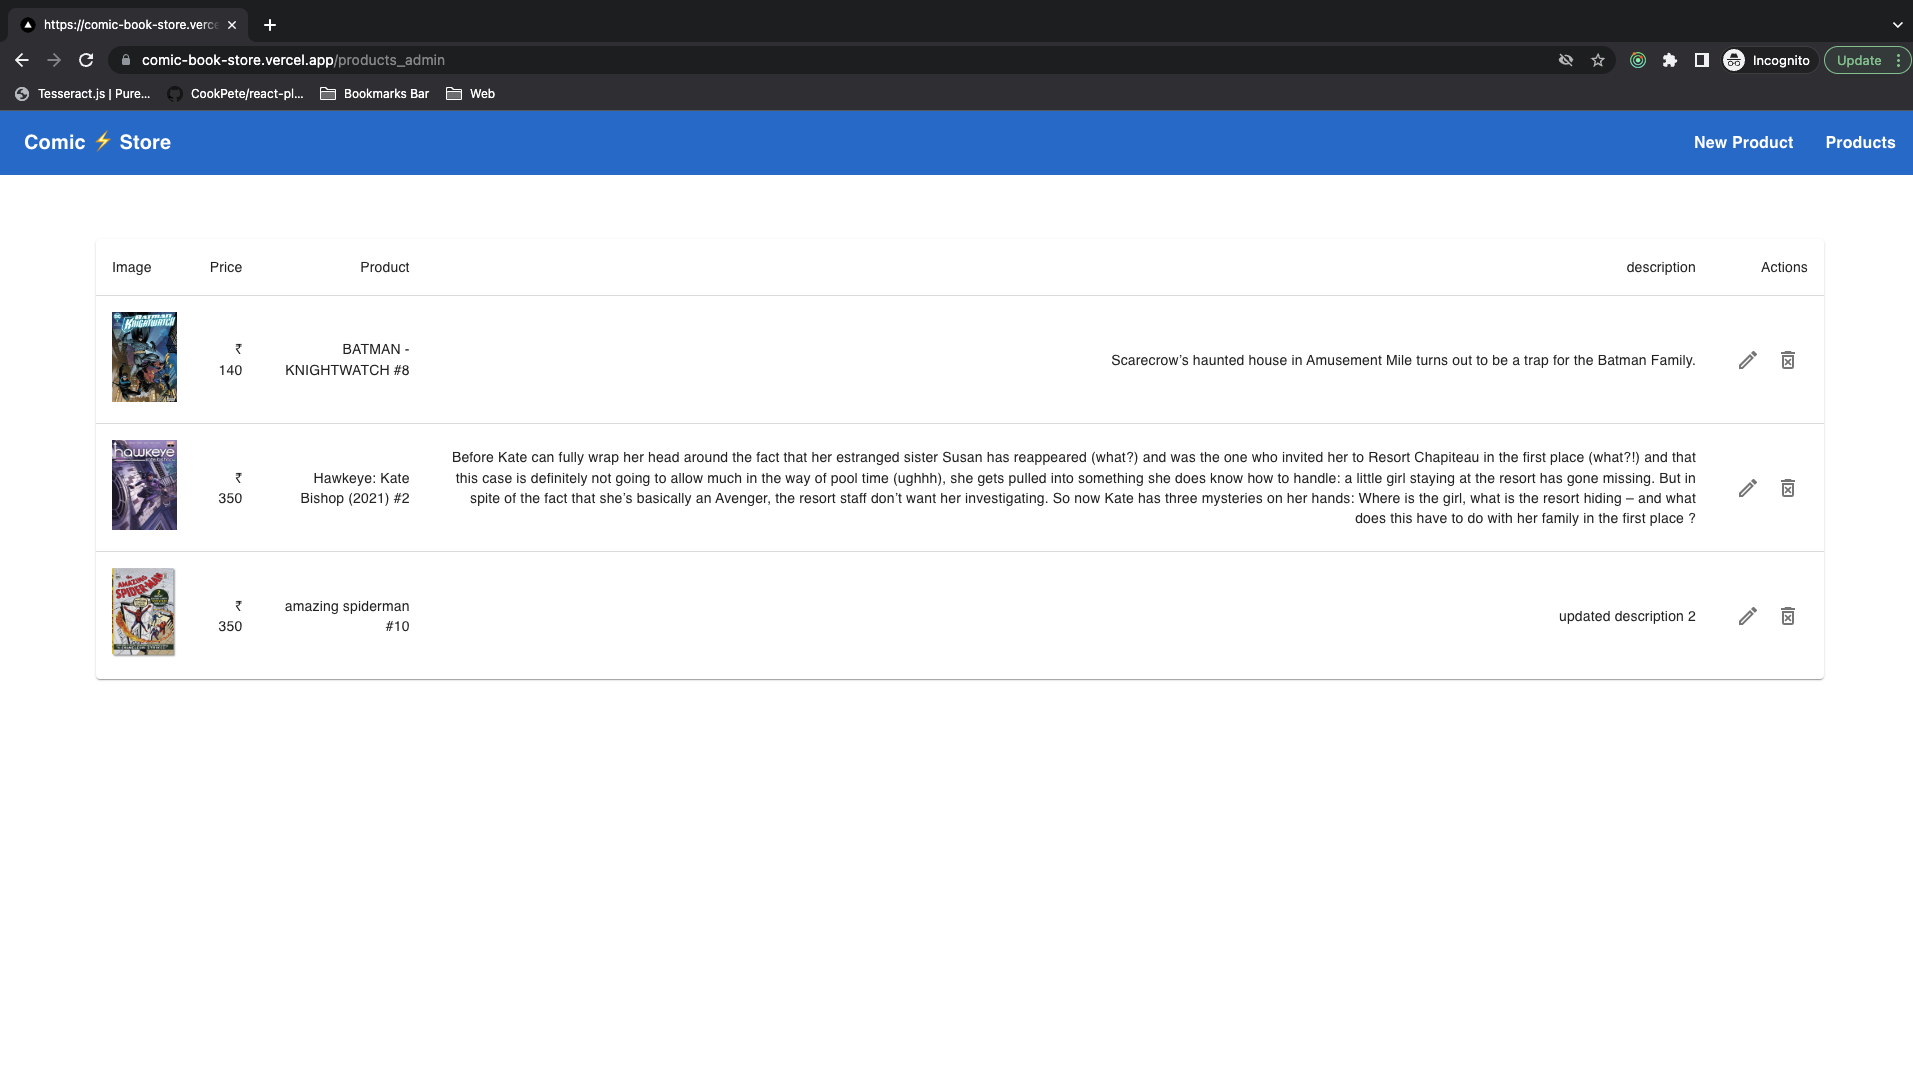The height and width of the screenshot is (1080, 1913).
Task: Select the 'updated description 2' text
Action: pos(1627,616)
